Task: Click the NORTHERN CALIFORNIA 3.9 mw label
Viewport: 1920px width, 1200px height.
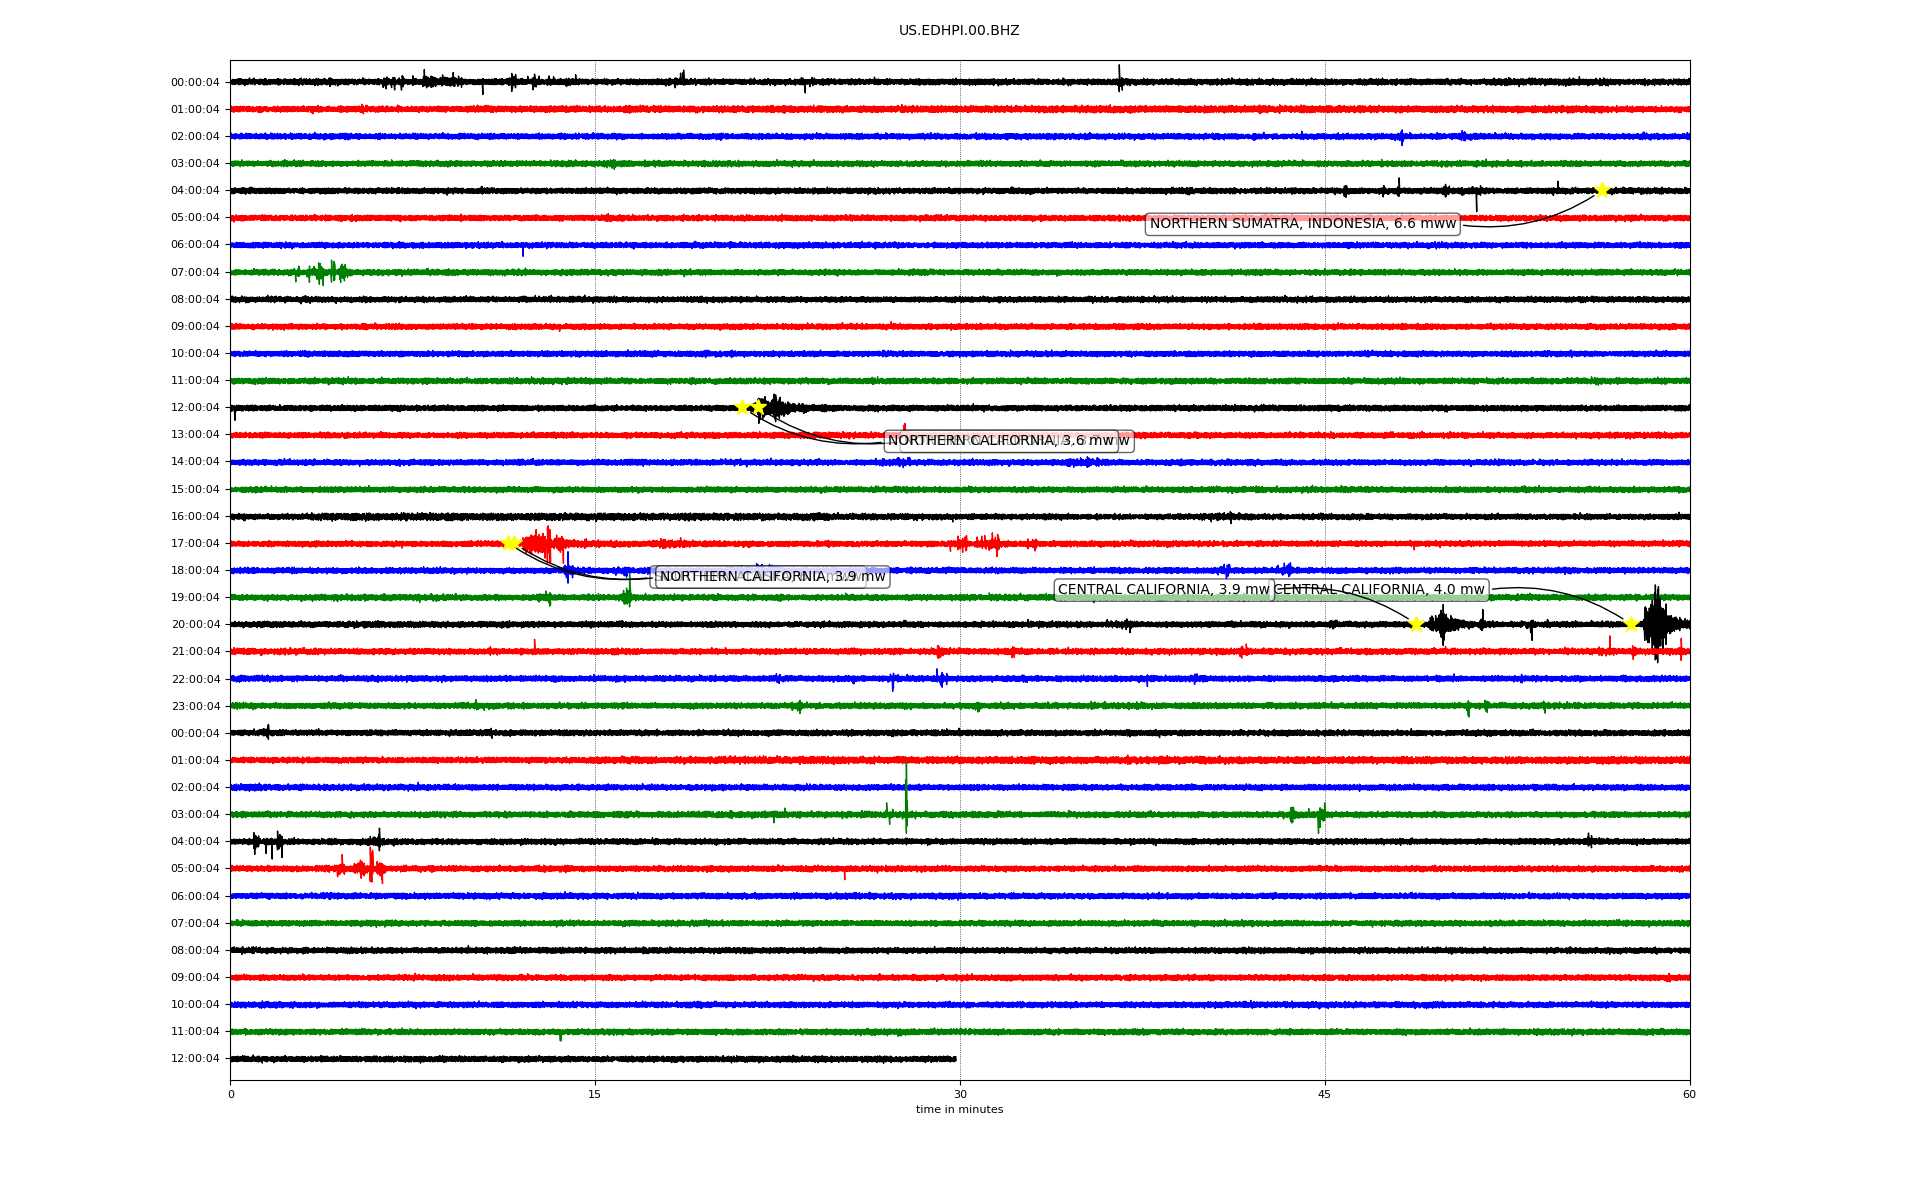Action: 772,577
